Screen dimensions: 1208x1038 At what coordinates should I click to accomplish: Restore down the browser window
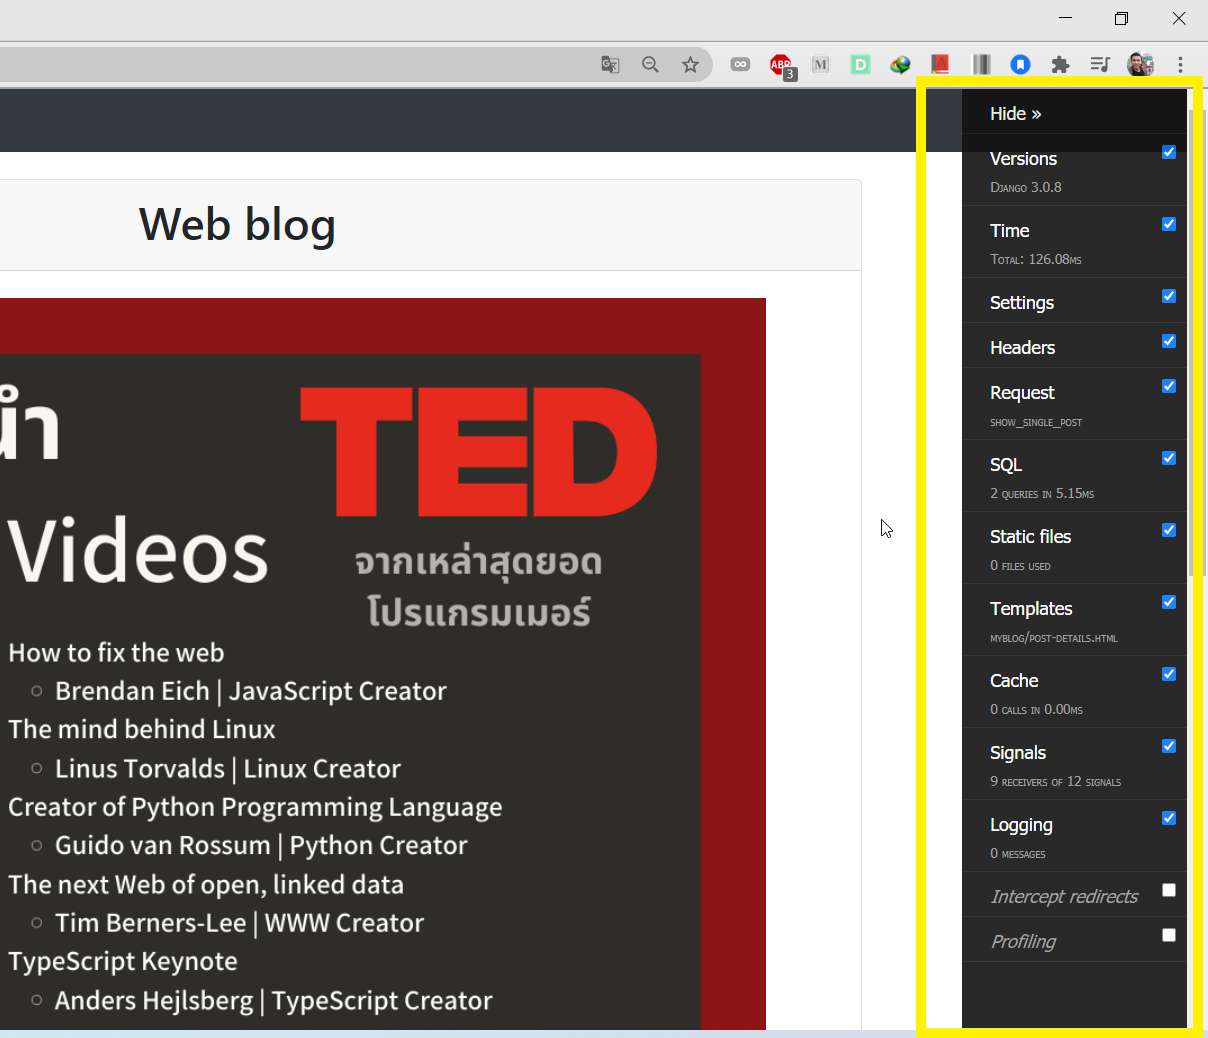[x=1121, y=18]
